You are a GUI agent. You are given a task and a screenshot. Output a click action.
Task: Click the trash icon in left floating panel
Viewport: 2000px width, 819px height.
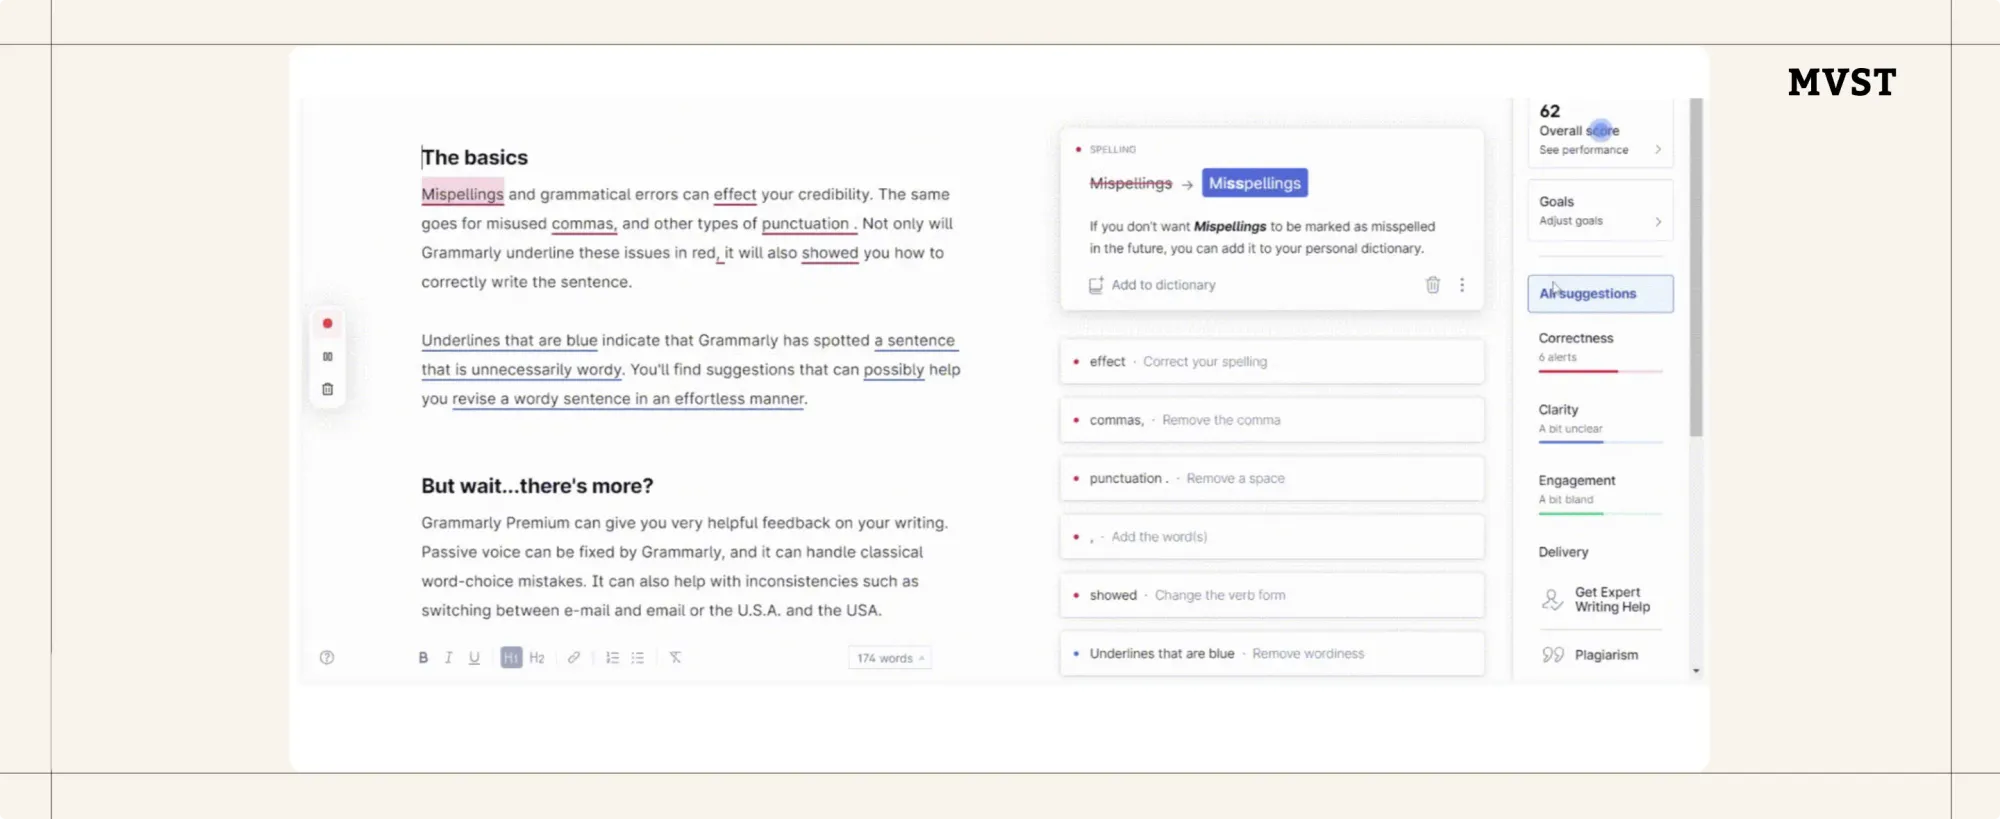click(x=327, y=389)
